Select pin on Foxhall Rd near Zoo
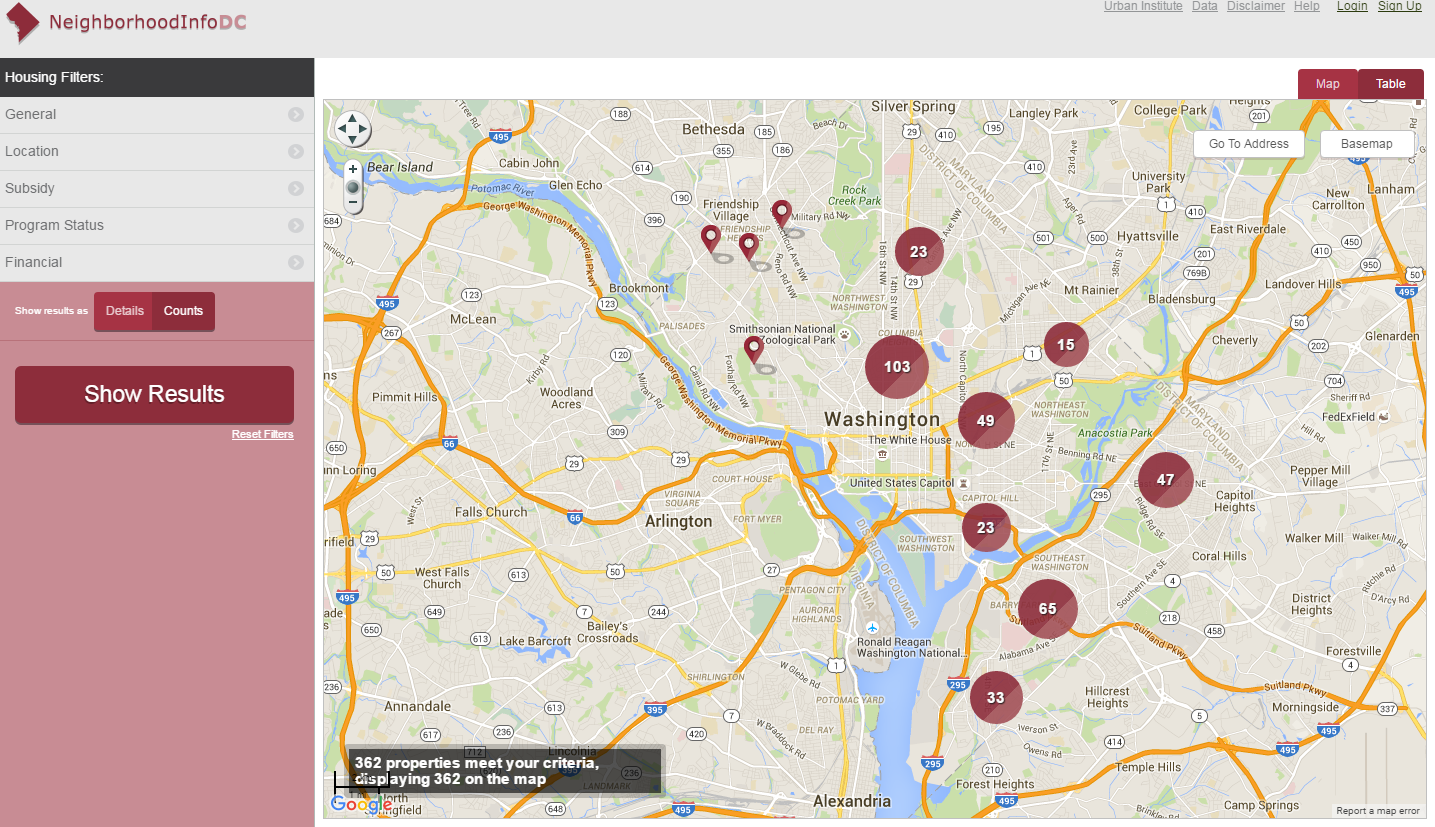This screenshot has width=1435, height=827. pos(753,350)
